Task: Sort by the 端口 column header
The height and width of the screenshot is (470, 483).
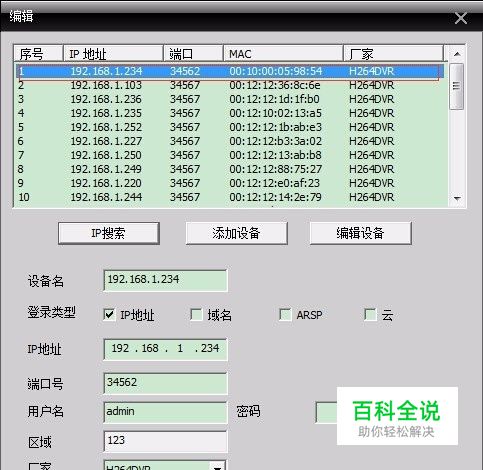Action: tap(193, 54)
